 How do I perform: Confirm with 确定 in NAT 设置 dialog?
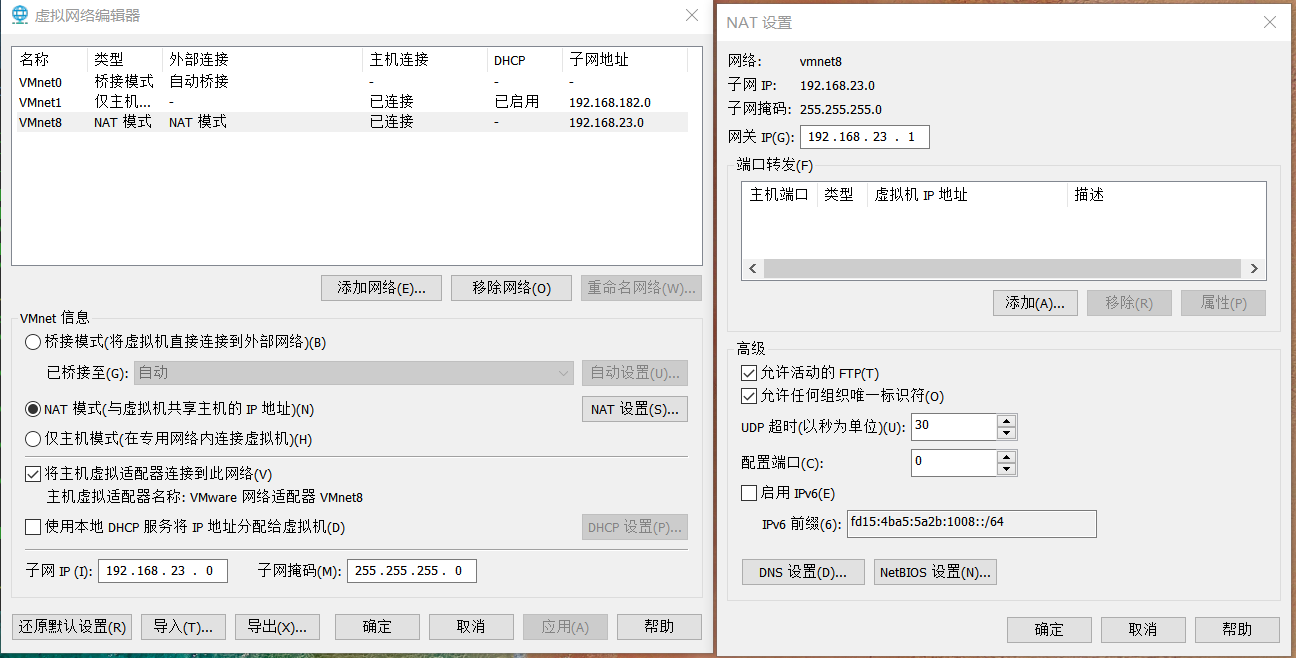coord(1049,629)
